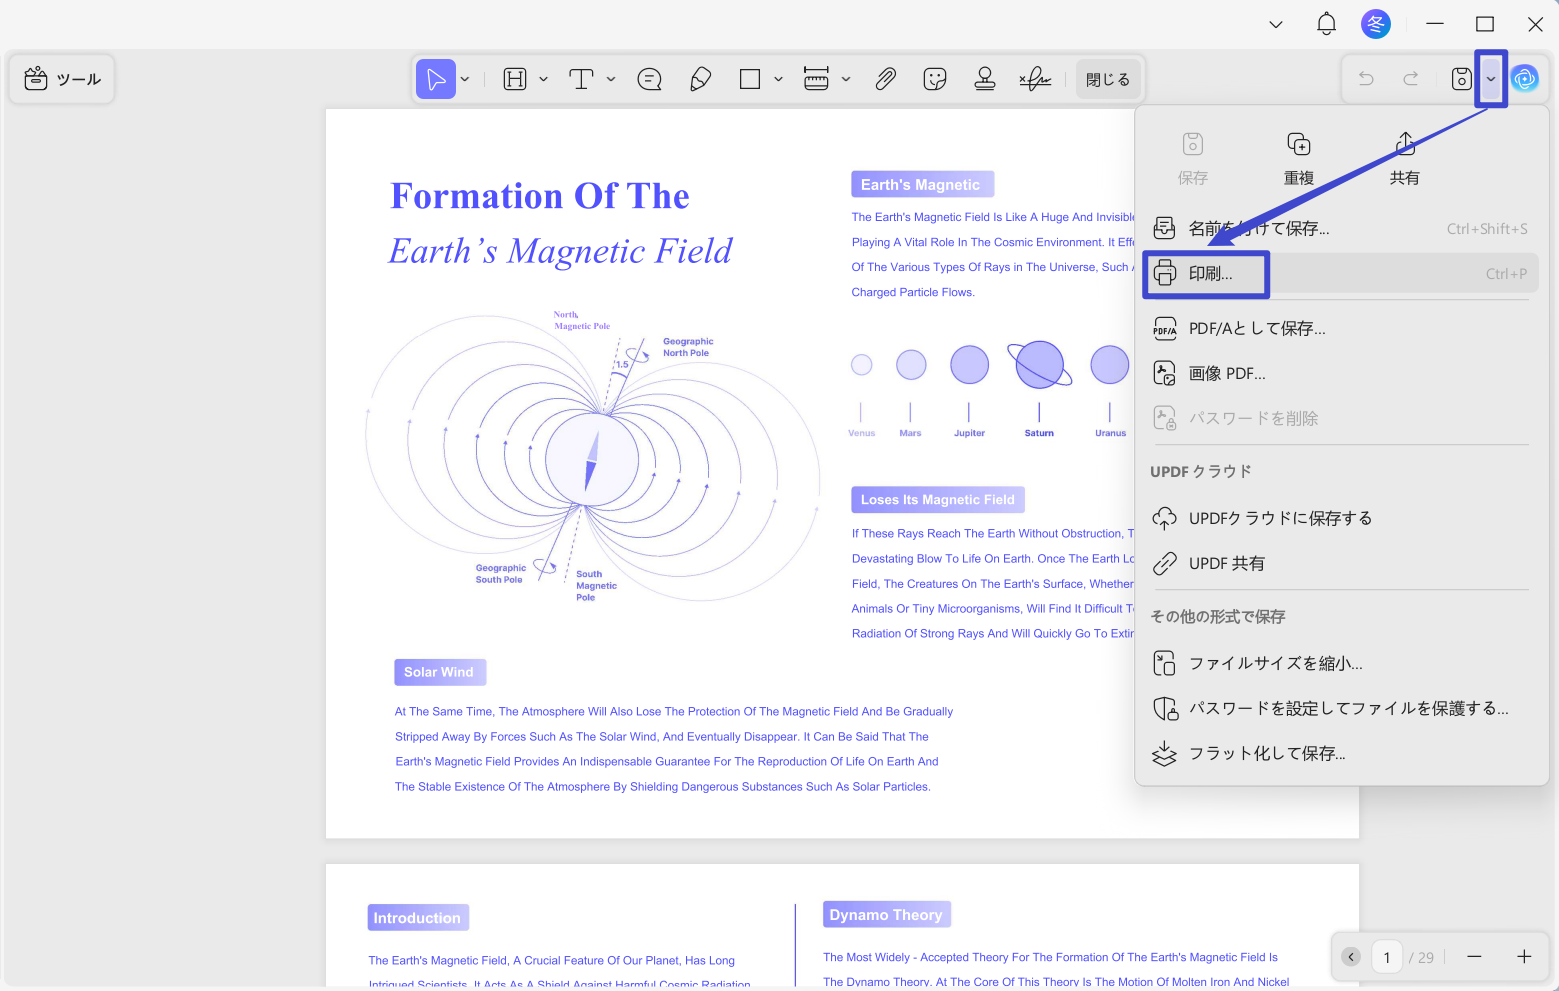1559x991 pixels.
Task: Open the user account avatar
Action: click(1376, 24)
